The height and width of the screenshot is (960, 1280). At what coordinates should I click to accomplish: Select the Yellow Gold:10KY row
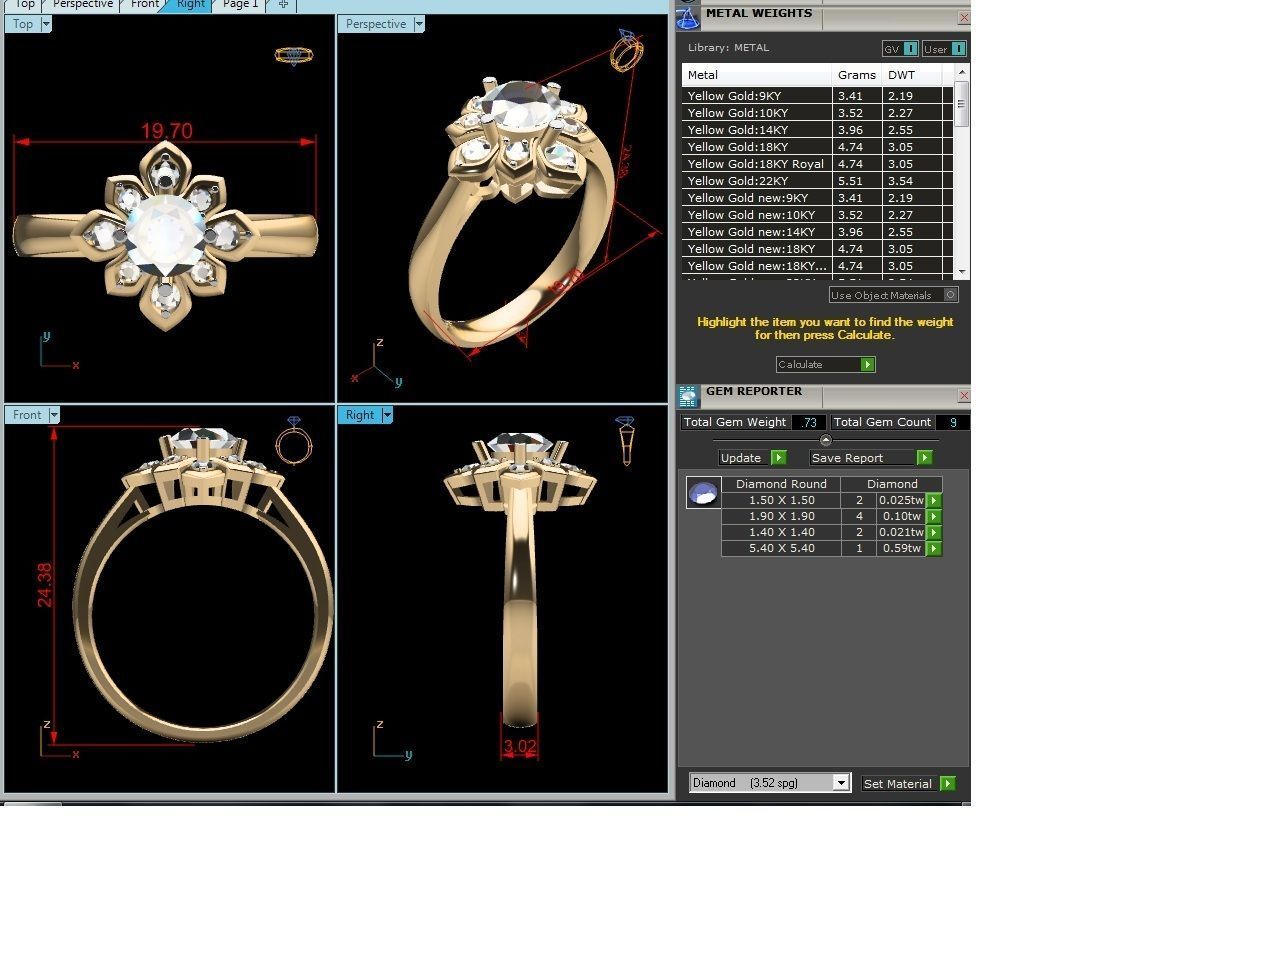click(x=818, y=113)
